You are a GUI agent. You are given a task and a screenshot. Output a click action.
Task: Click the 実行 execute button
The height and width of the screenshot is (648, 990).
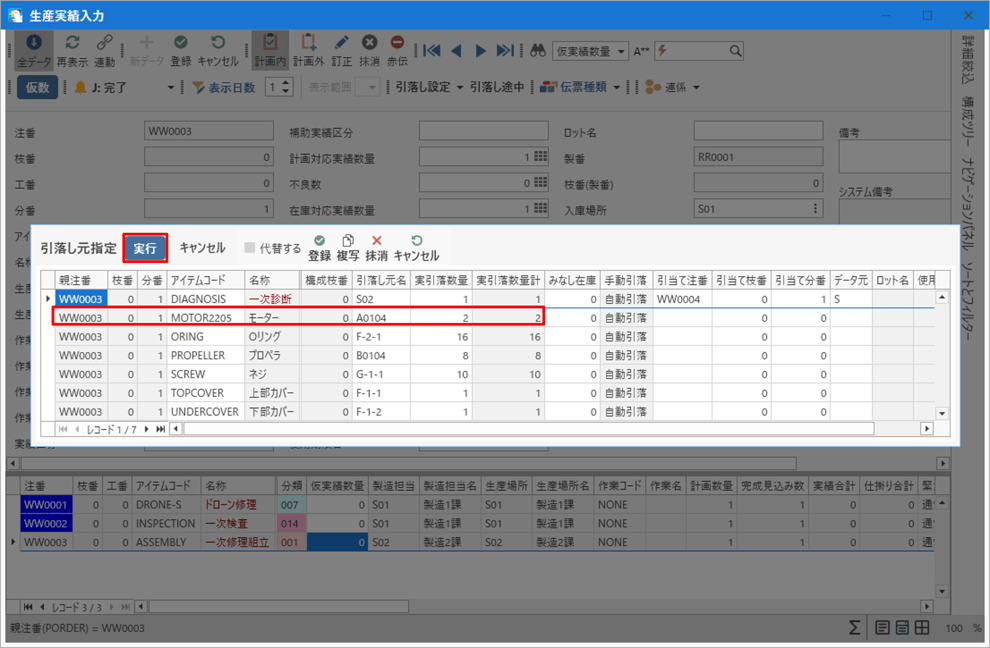click(x=145, y=248)
